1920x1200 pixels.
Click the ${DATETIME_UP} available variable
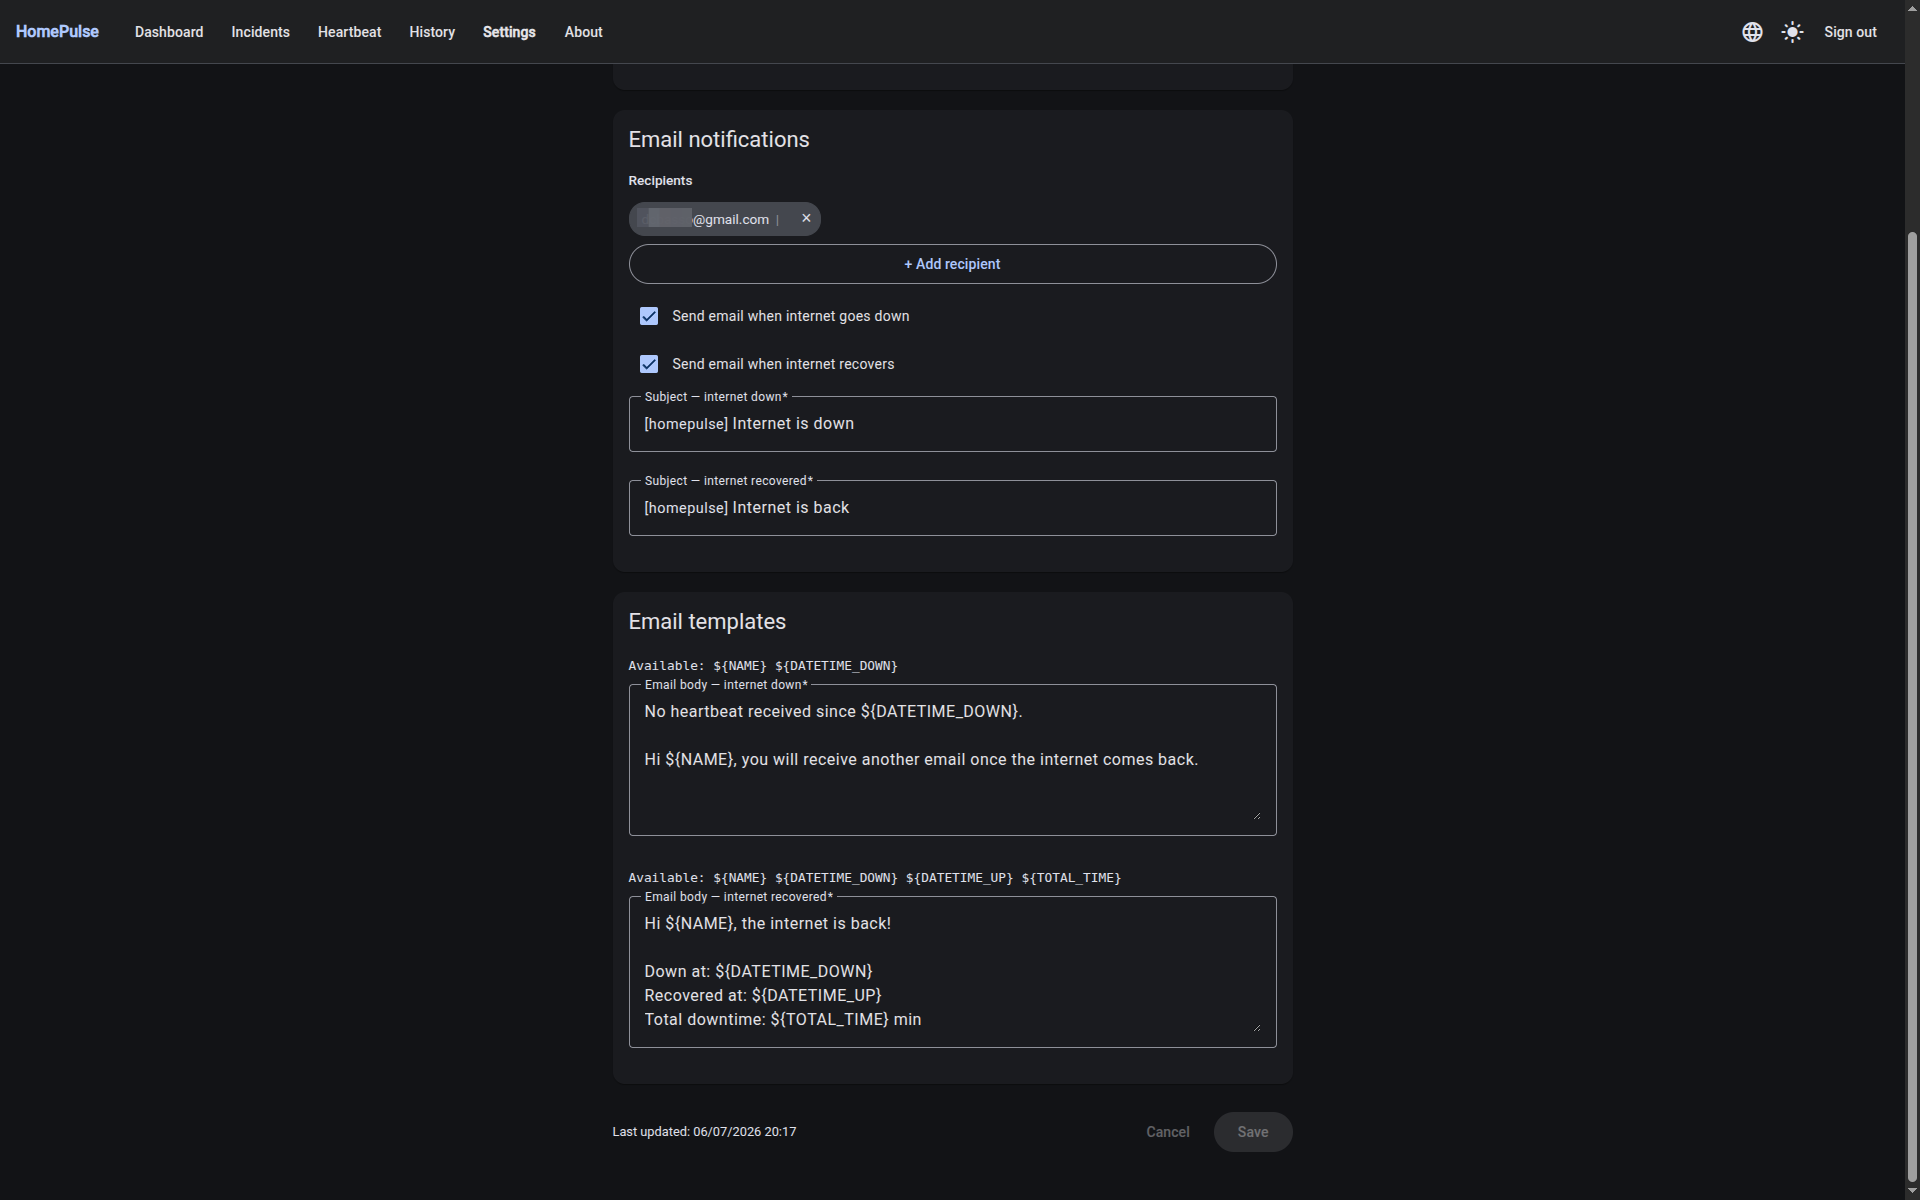tap(959, 878)
